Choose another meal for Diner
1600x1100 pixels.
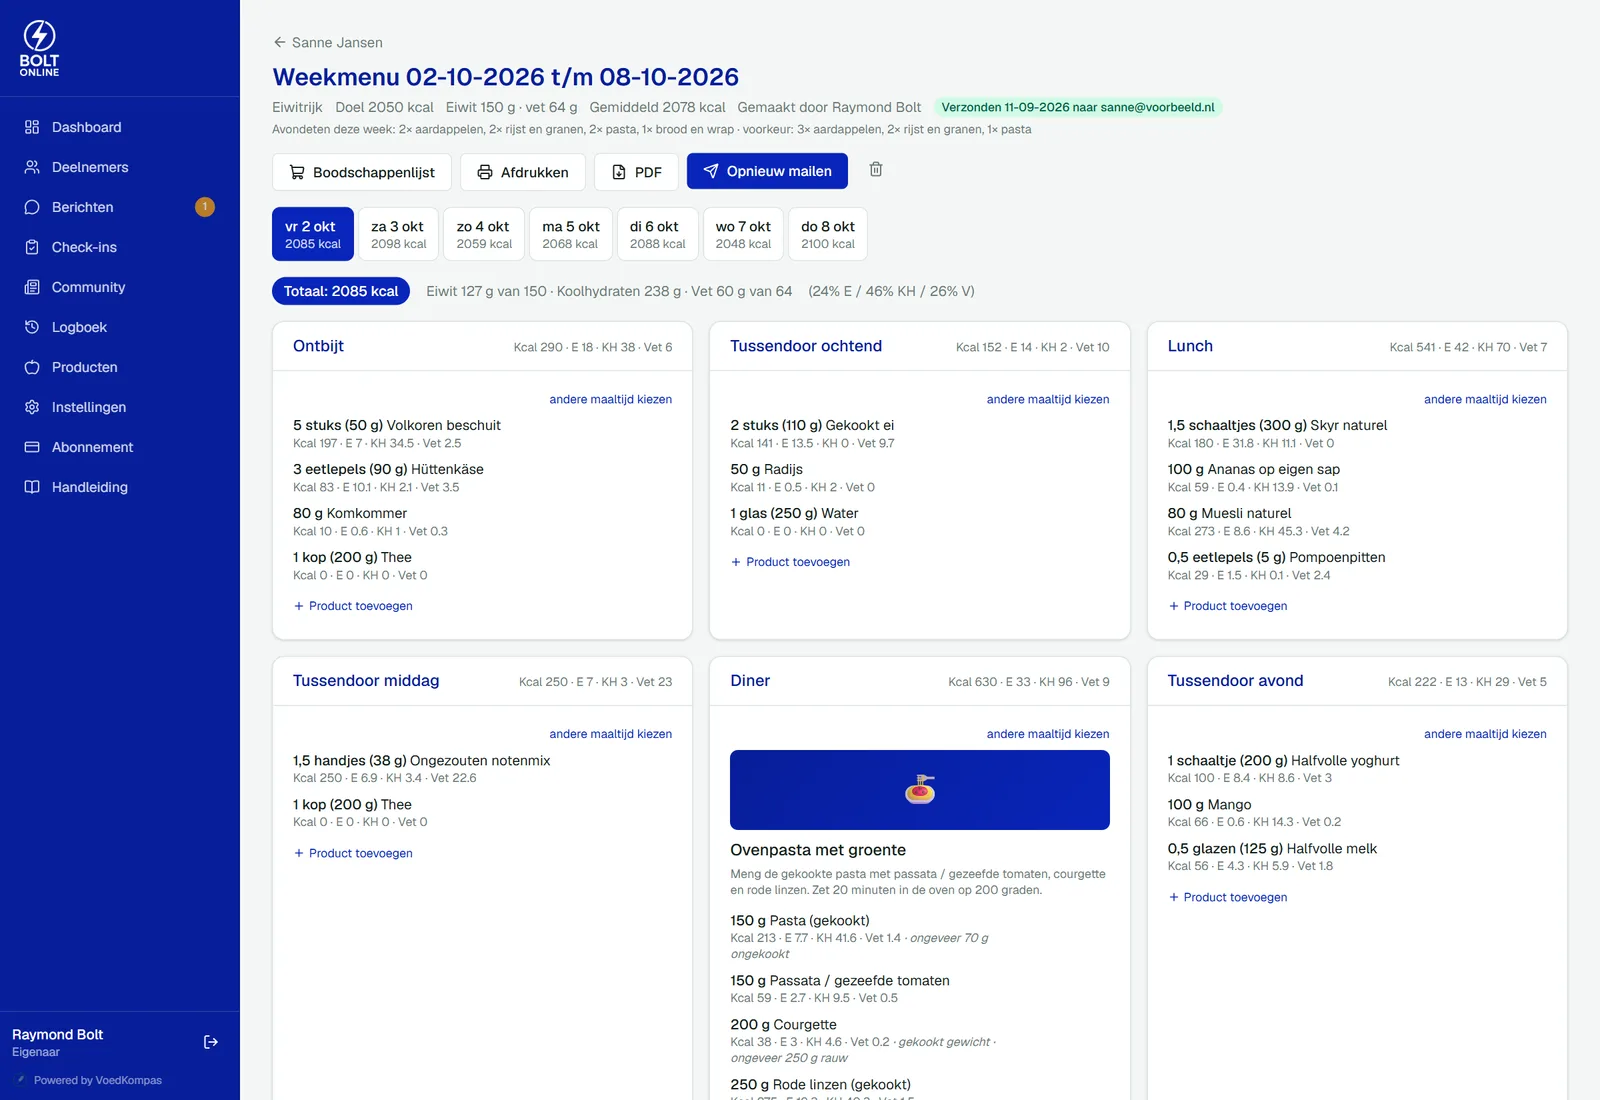(x=1048, y=734)
